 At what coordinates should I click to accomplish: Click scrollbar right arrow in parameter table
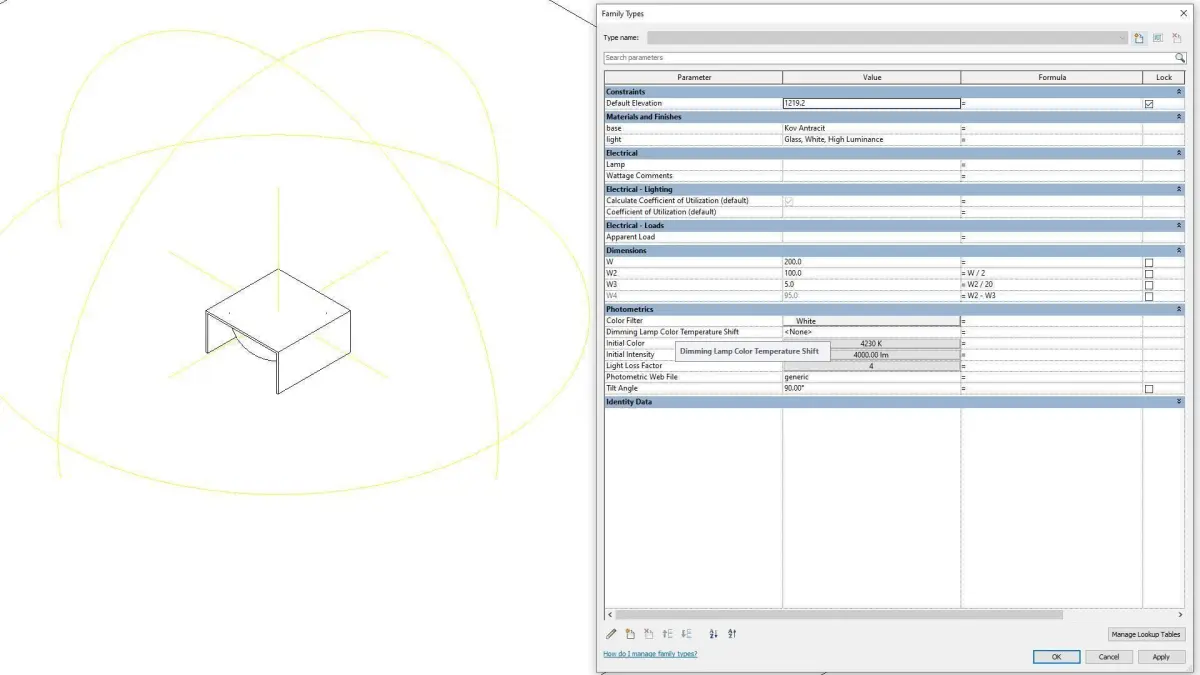pyautogui.click(x=1180, y=615)
